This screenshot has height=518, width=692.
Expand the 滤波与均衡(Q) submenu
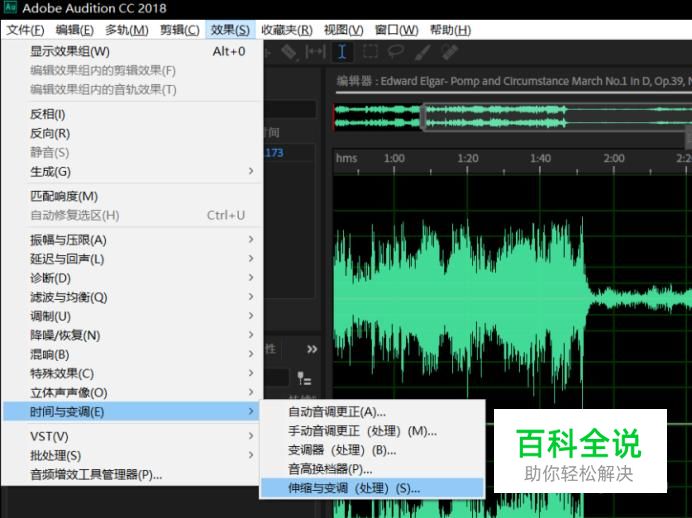132,297
